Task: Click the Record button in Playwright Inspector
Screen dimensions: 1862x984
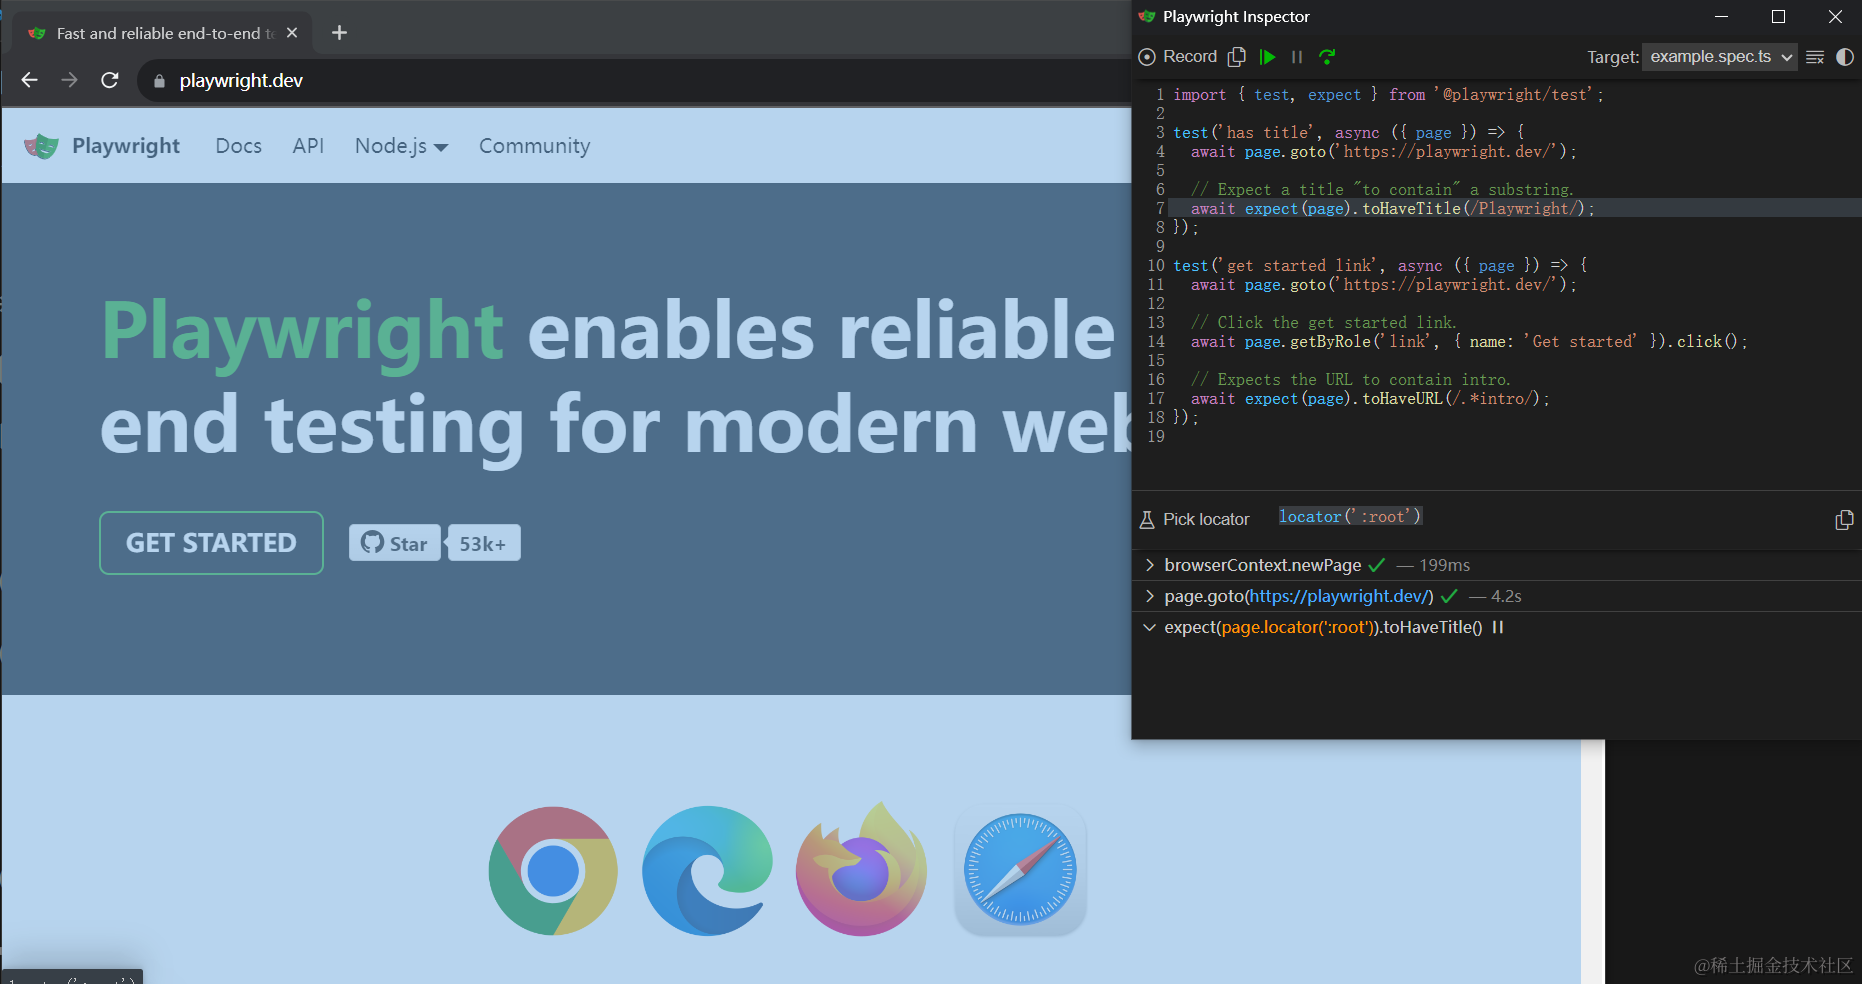Action: [x=1178, y=57]
